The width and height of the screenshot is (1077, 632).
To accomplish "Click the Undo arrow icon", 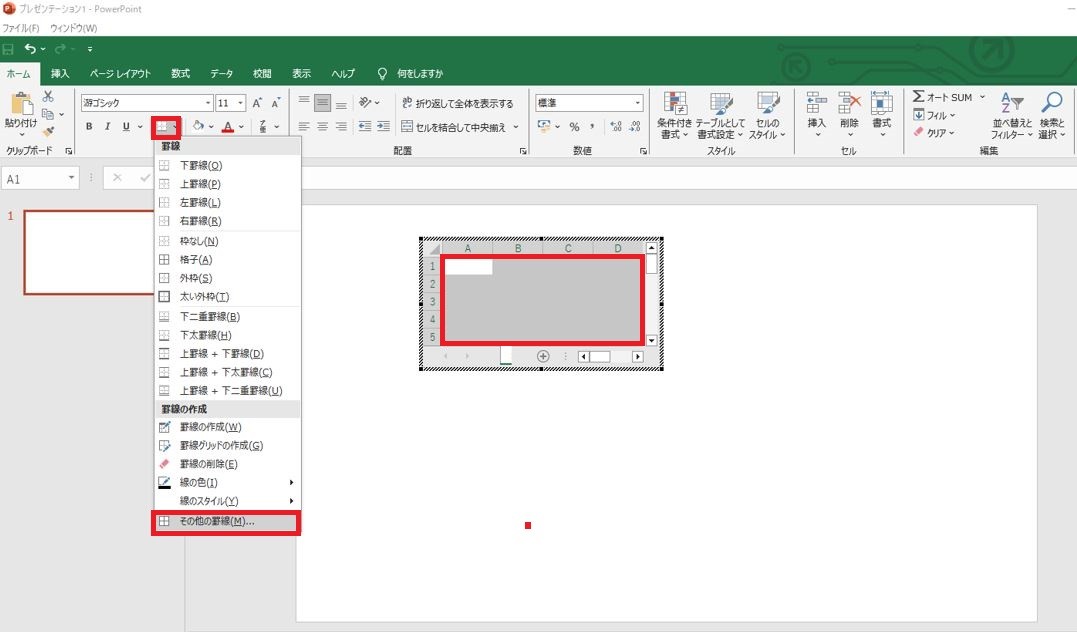I will click(x=30, y=49).
